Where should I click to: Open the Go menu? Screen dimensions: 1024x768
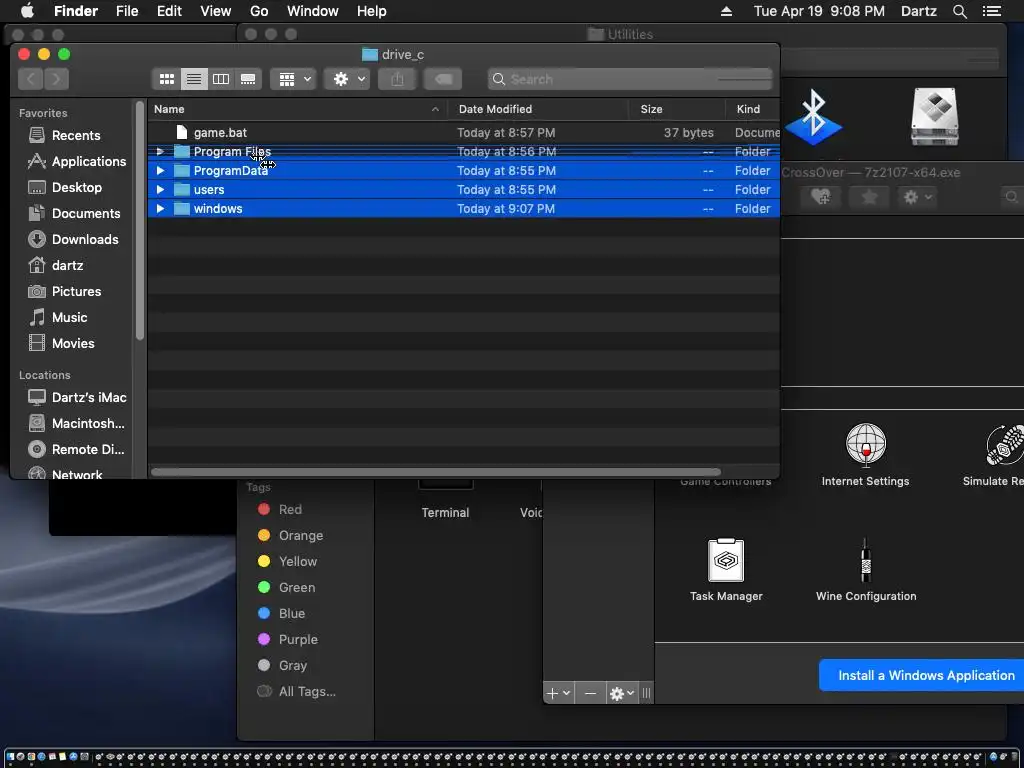tap(259, 11)
